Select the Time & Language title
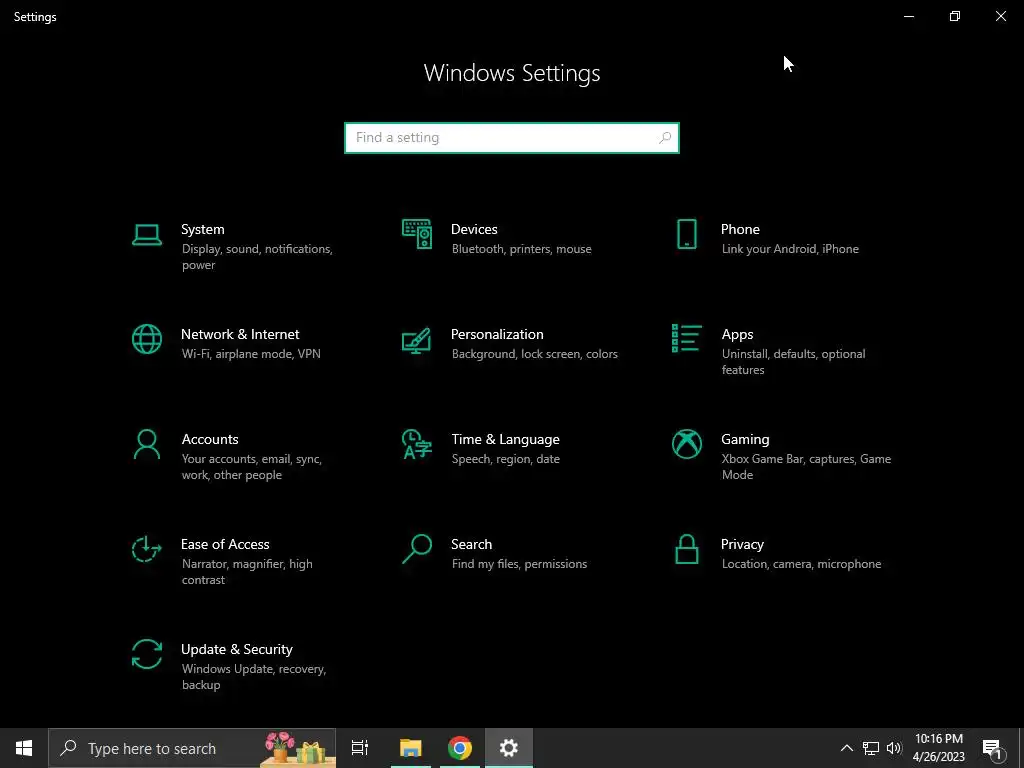This screenshot has height=768, width=1024. point(505,440)
